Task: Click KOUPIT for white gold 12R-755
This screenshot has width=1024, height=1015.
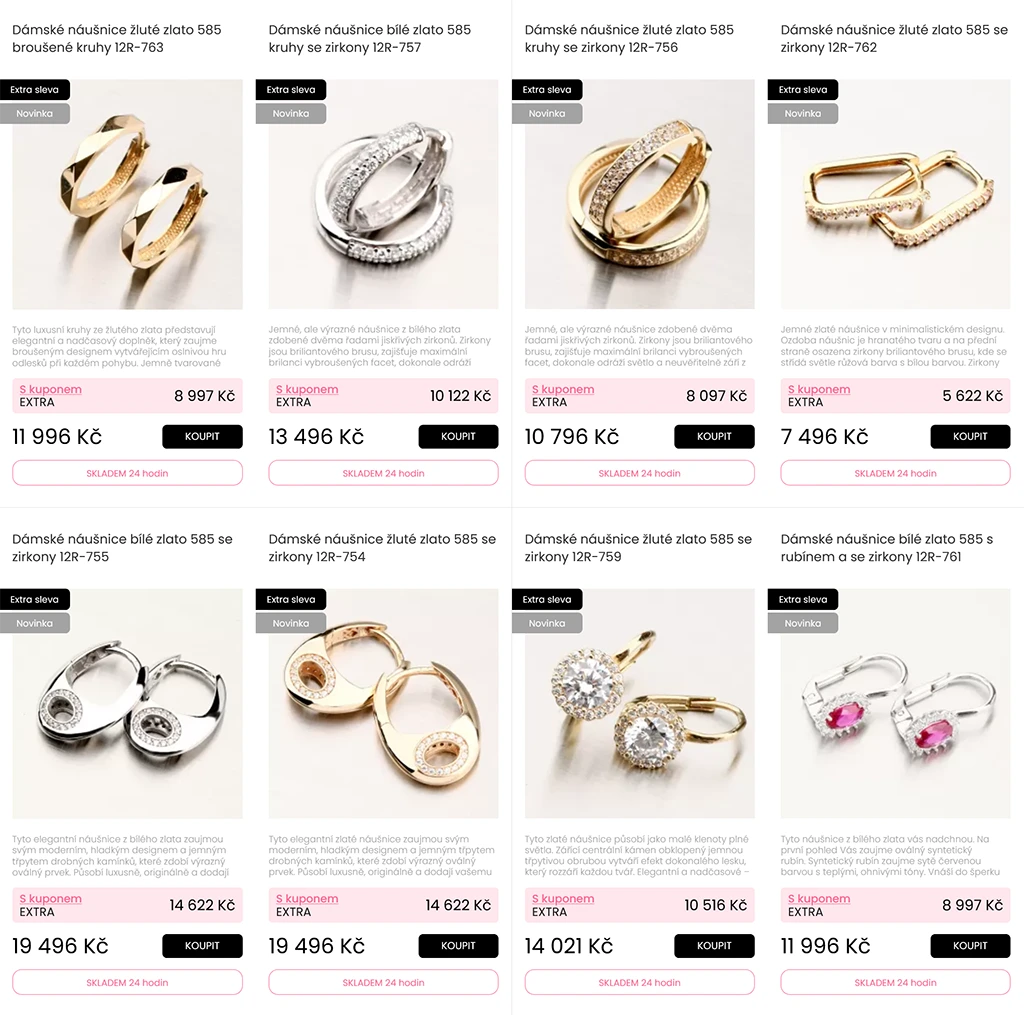Action: [x=202, y=946]
